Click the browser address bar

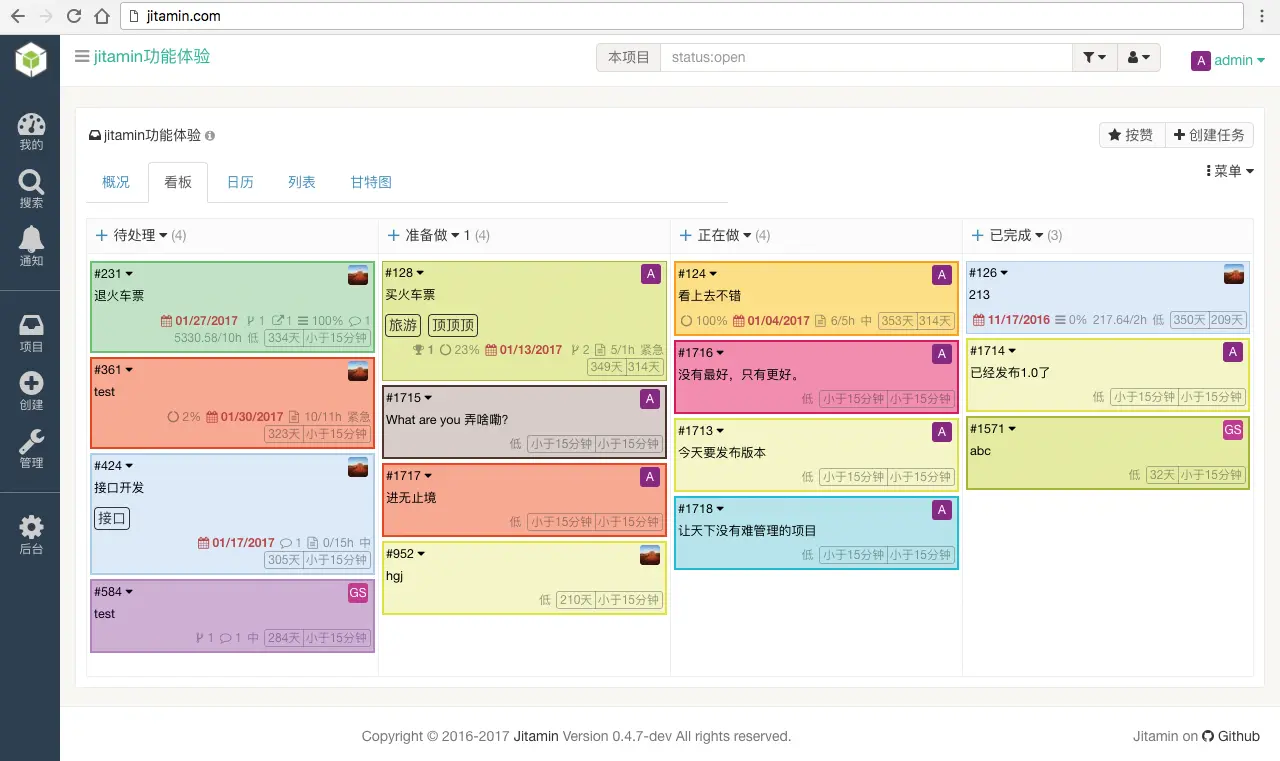[x=680, y=16]
